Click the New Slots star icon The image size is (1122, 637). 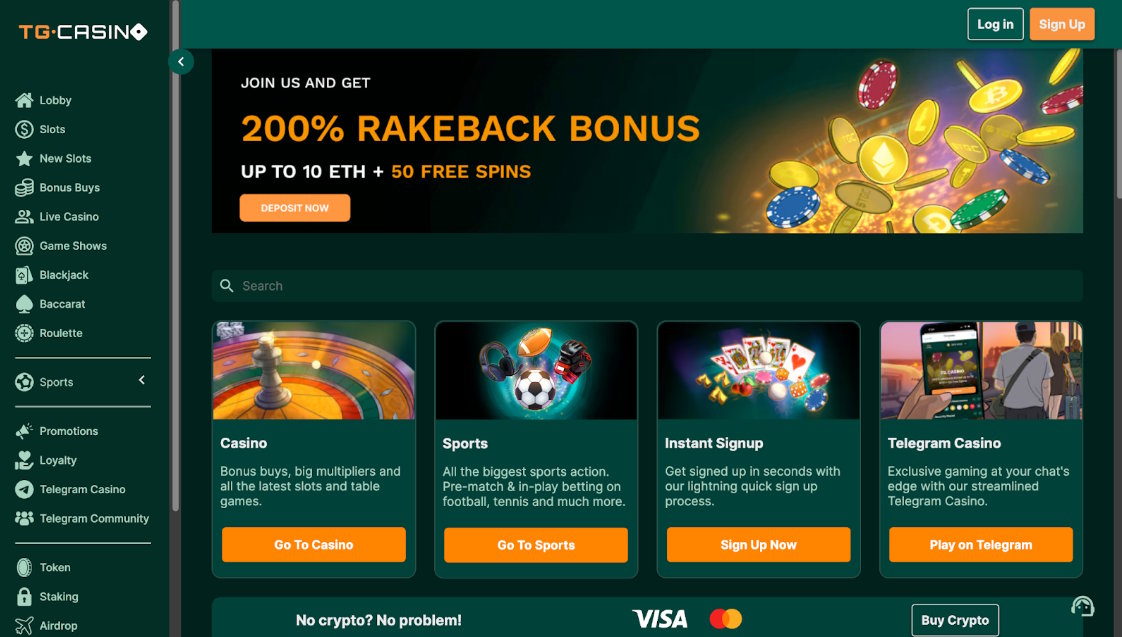(x=24, y=158)
